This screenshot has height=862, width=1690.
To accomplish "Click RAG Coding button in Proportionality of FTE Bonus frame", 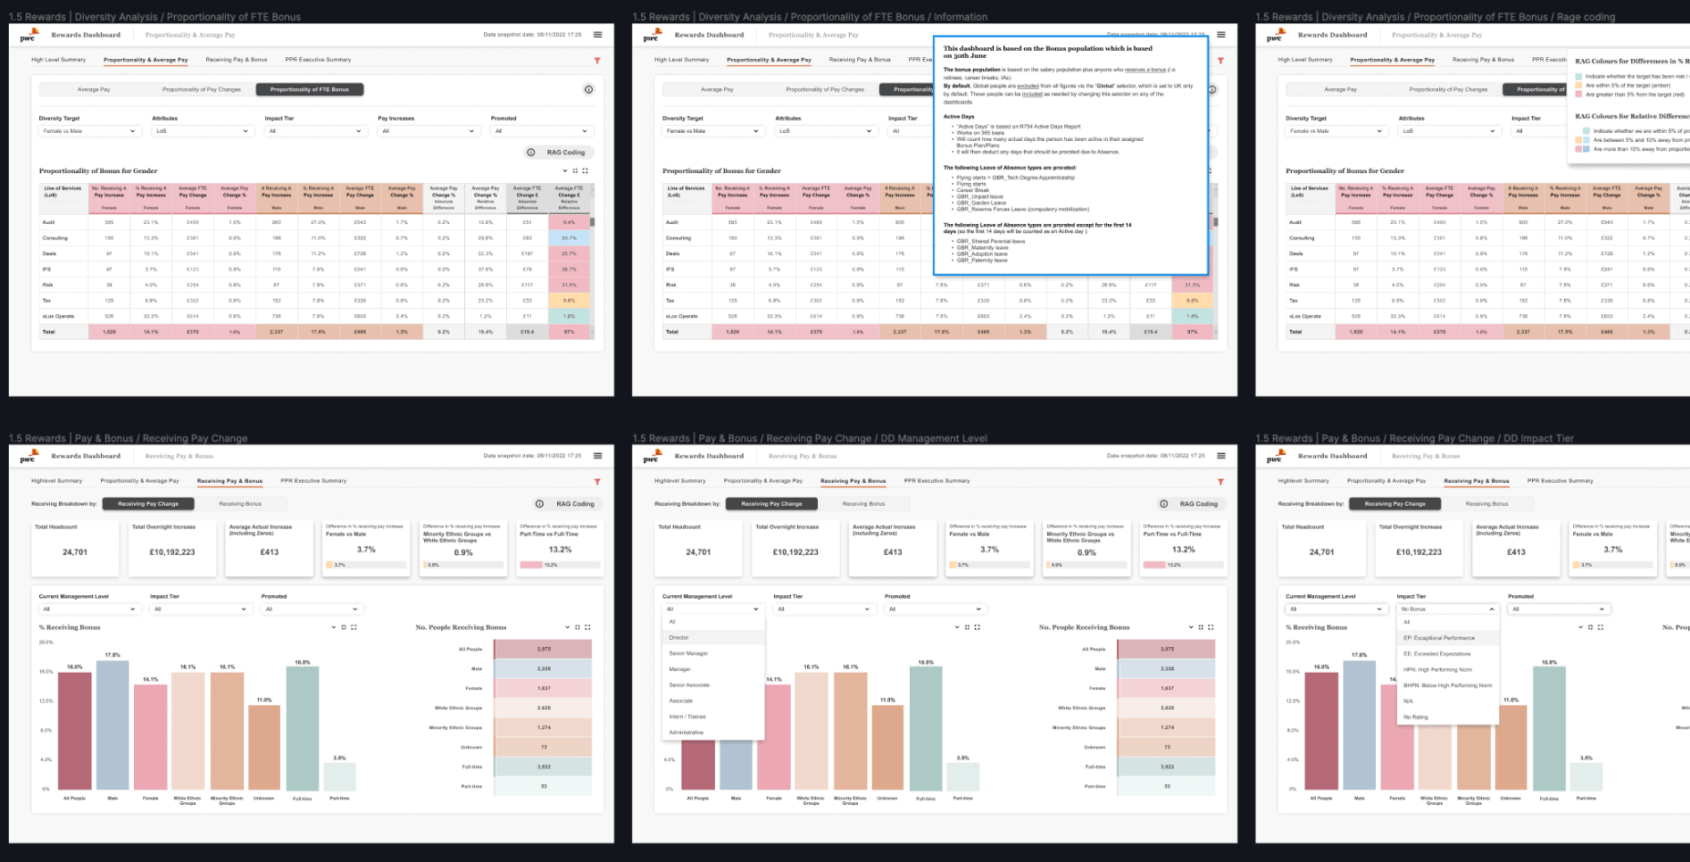I will pos(560,153).
